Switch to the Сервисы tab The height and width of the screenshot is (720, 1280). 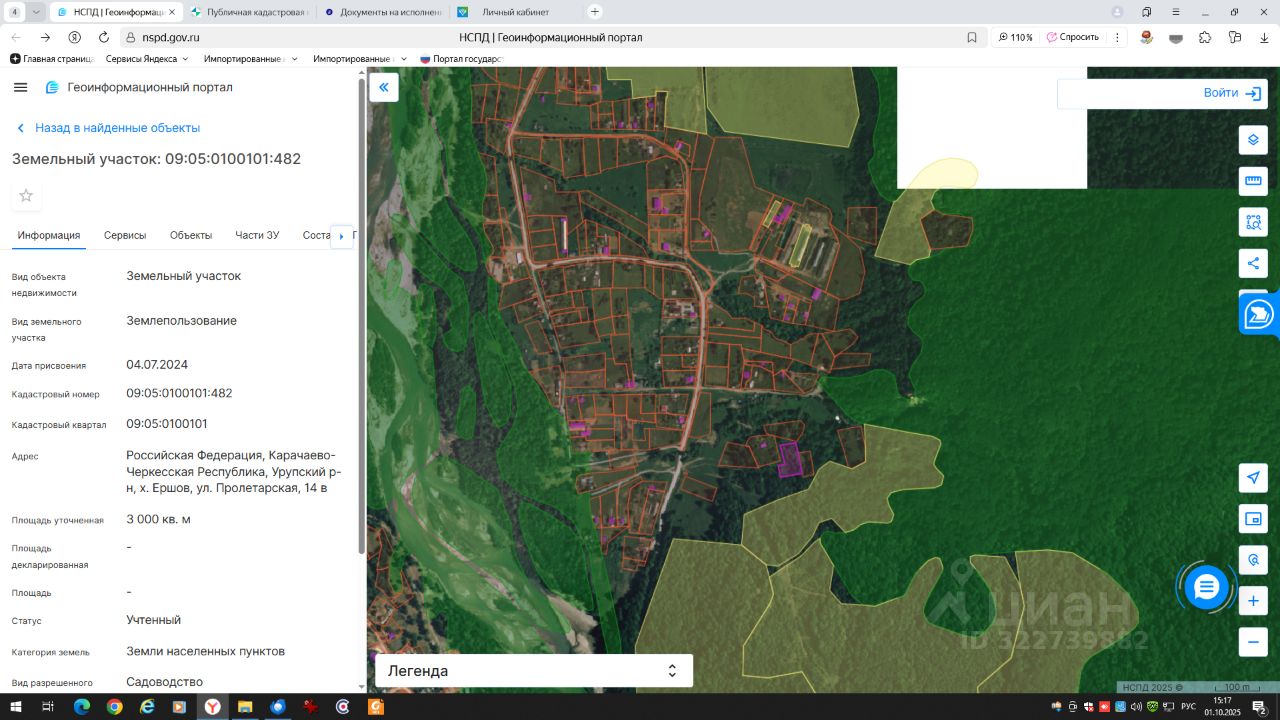pos(125,236)
